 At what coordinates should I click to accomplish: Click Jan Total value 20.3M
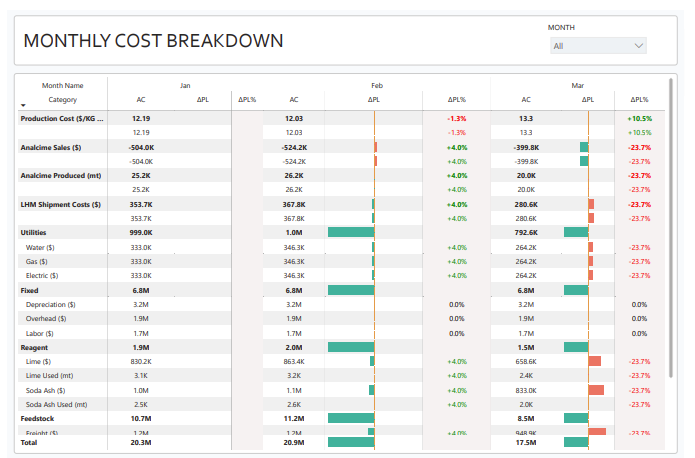point(141,442)
